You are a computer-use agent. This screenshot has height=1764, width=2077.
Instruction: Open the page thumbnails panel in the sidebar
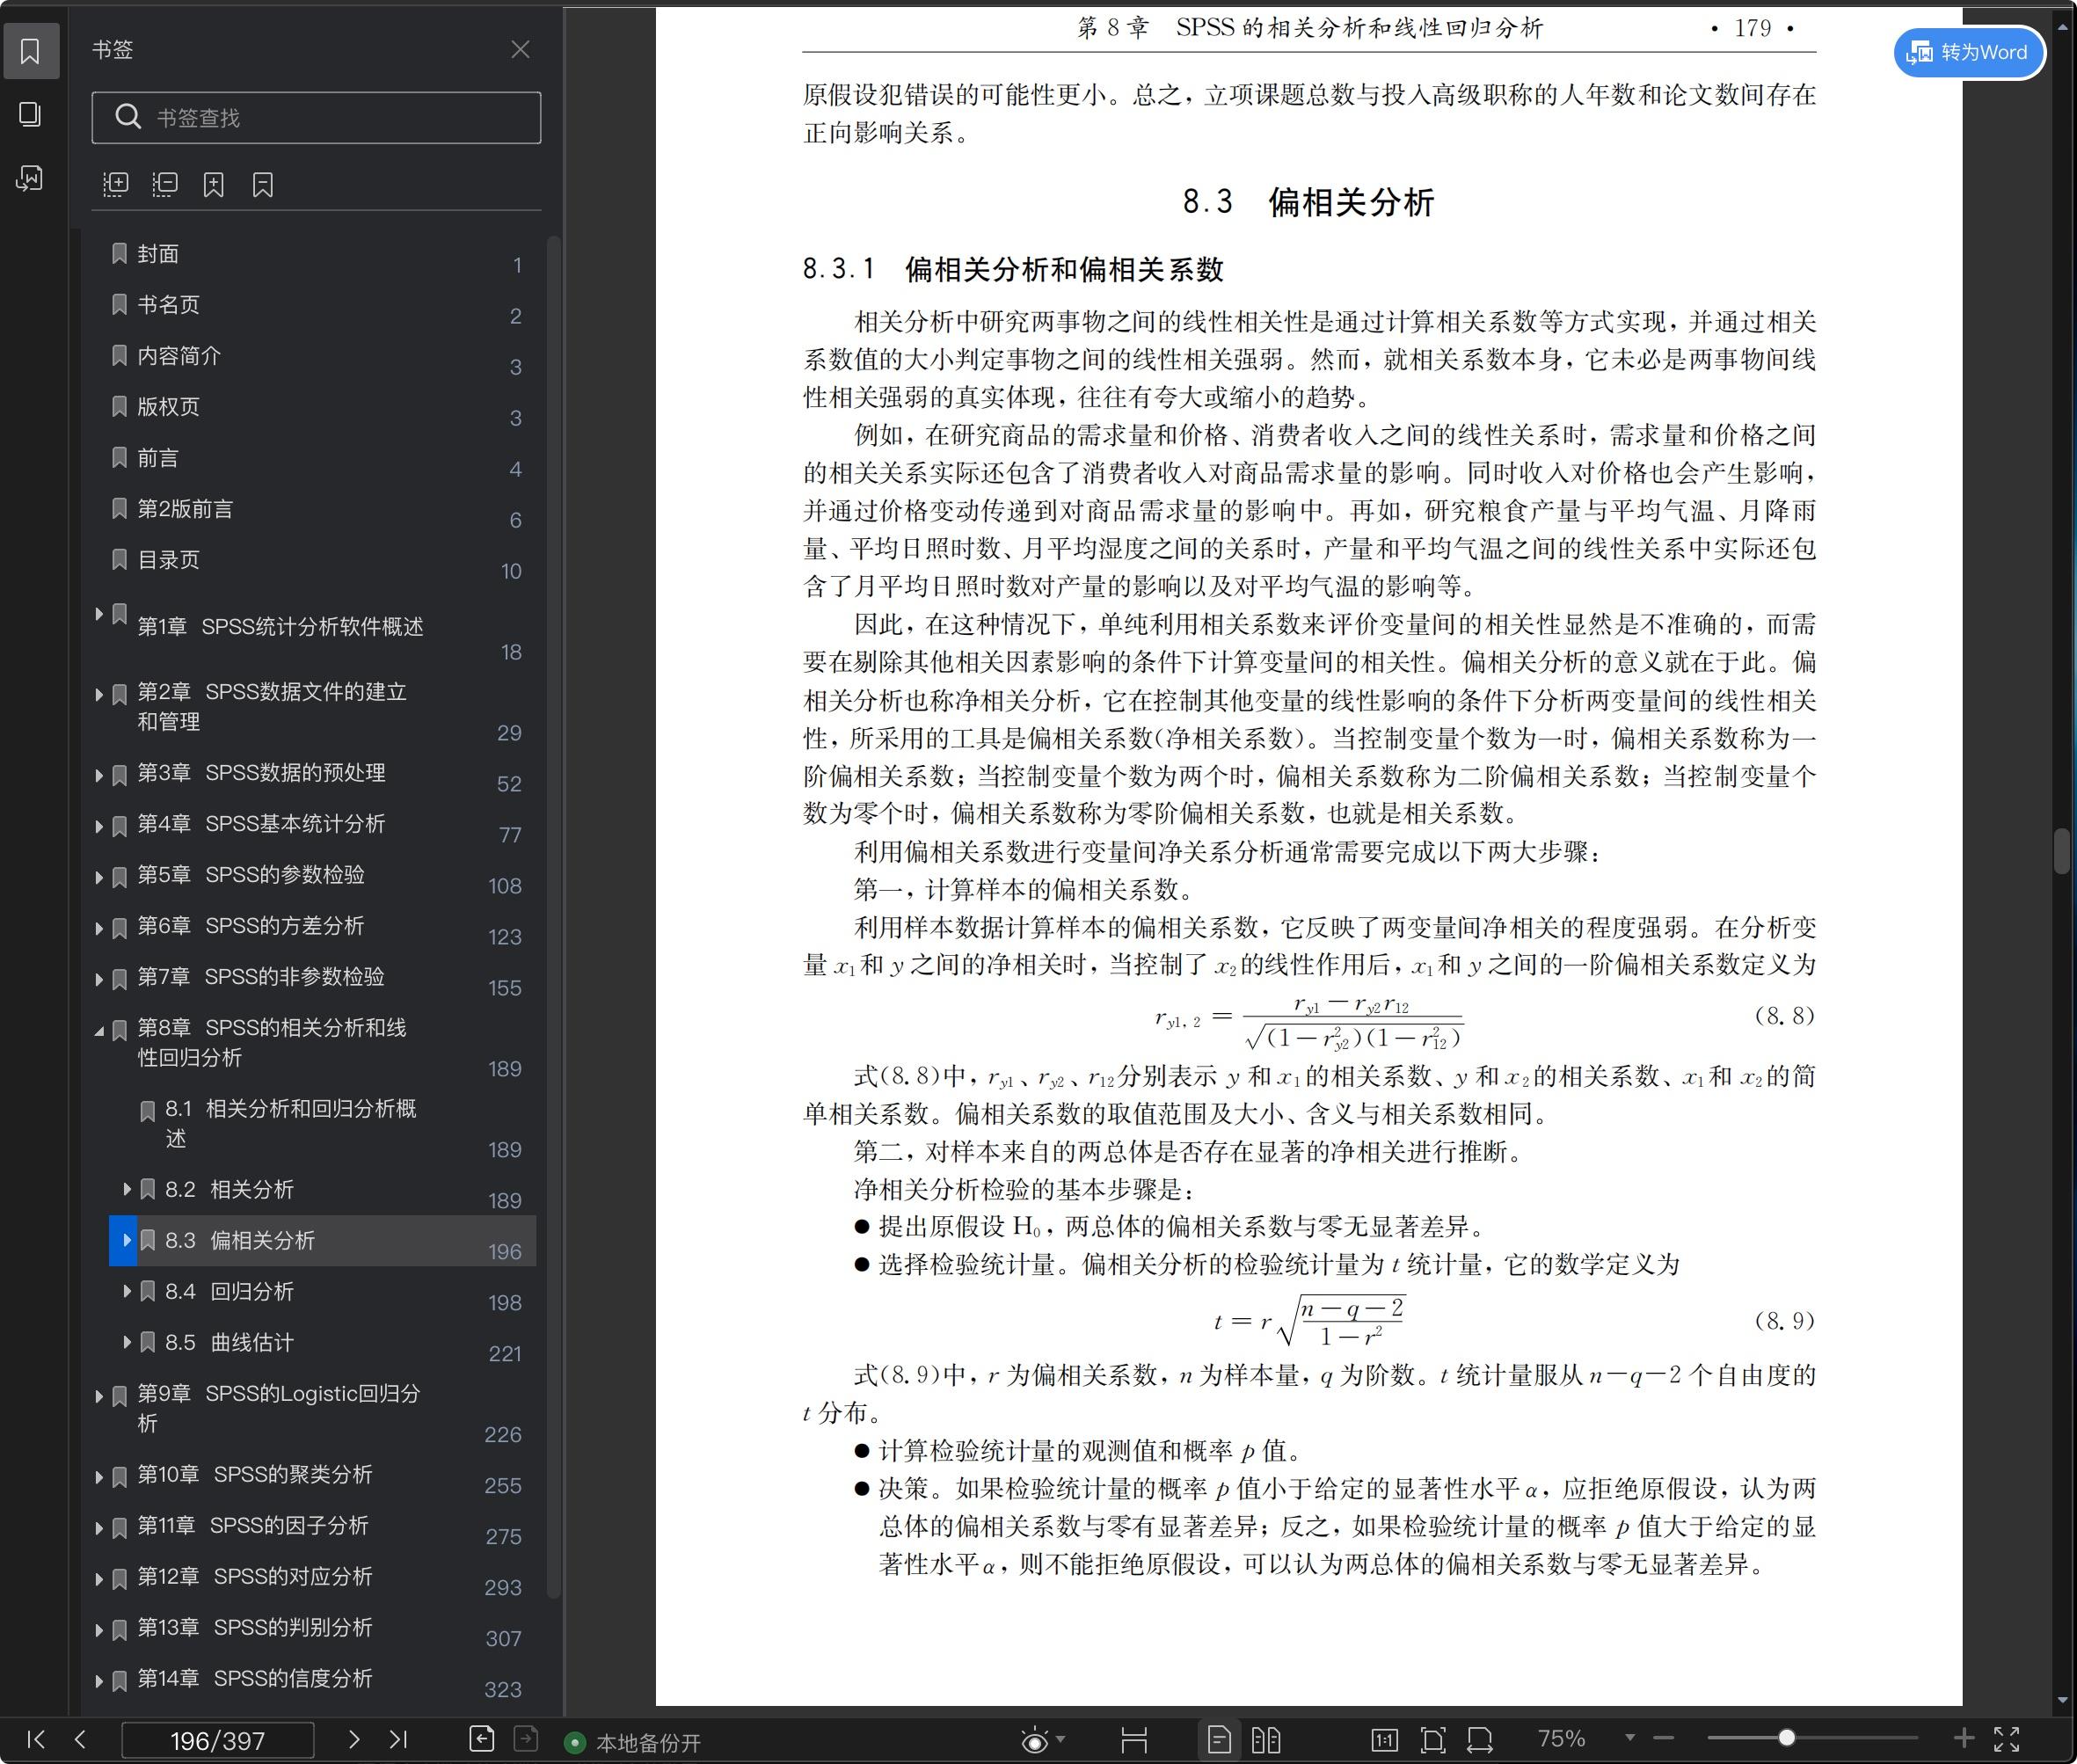tap(30, 114)
